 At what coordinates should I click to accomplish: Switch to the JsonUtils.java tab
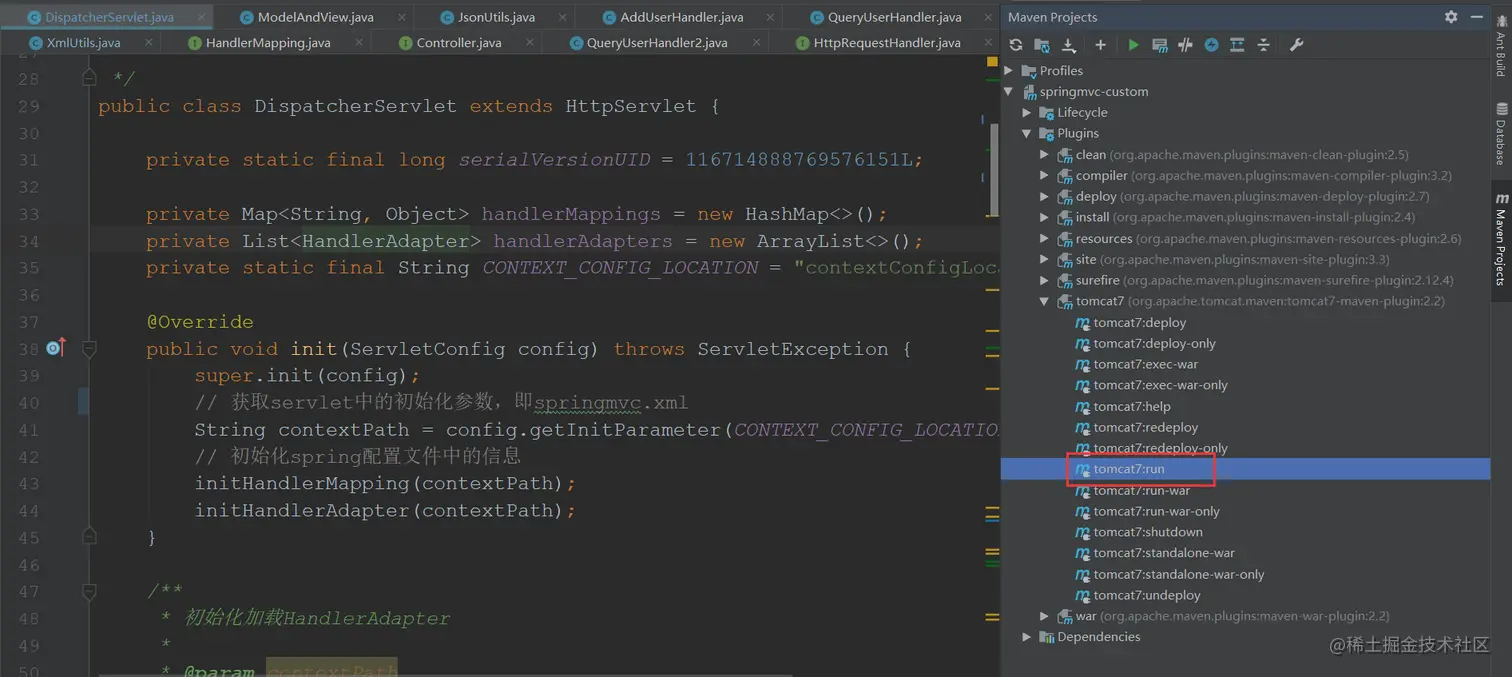pos(496,17)
